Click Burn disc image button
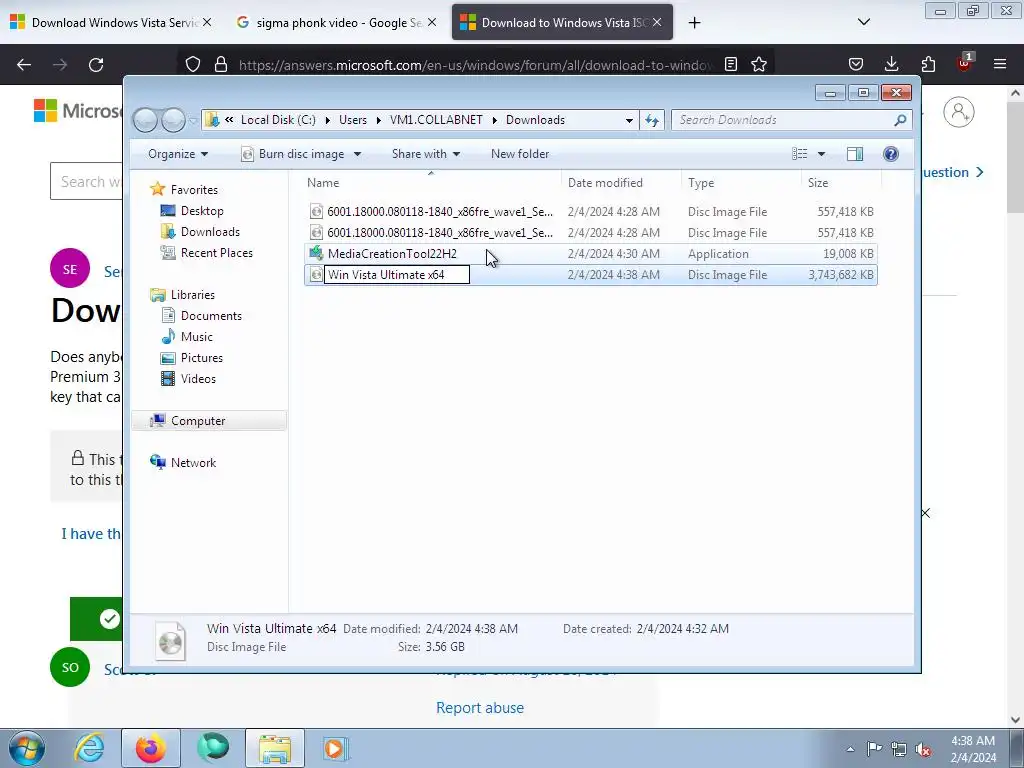The height and width of the screenshot is (768, 1024). point(293,154)
